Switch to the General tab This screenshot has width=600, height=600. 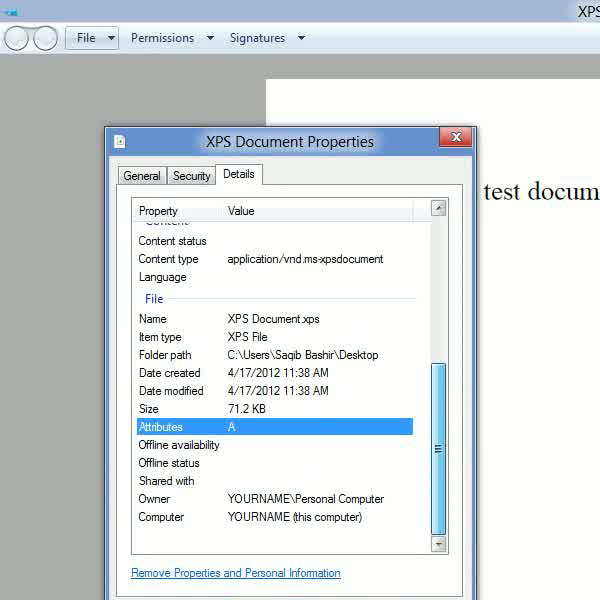(x=142, y=176)
